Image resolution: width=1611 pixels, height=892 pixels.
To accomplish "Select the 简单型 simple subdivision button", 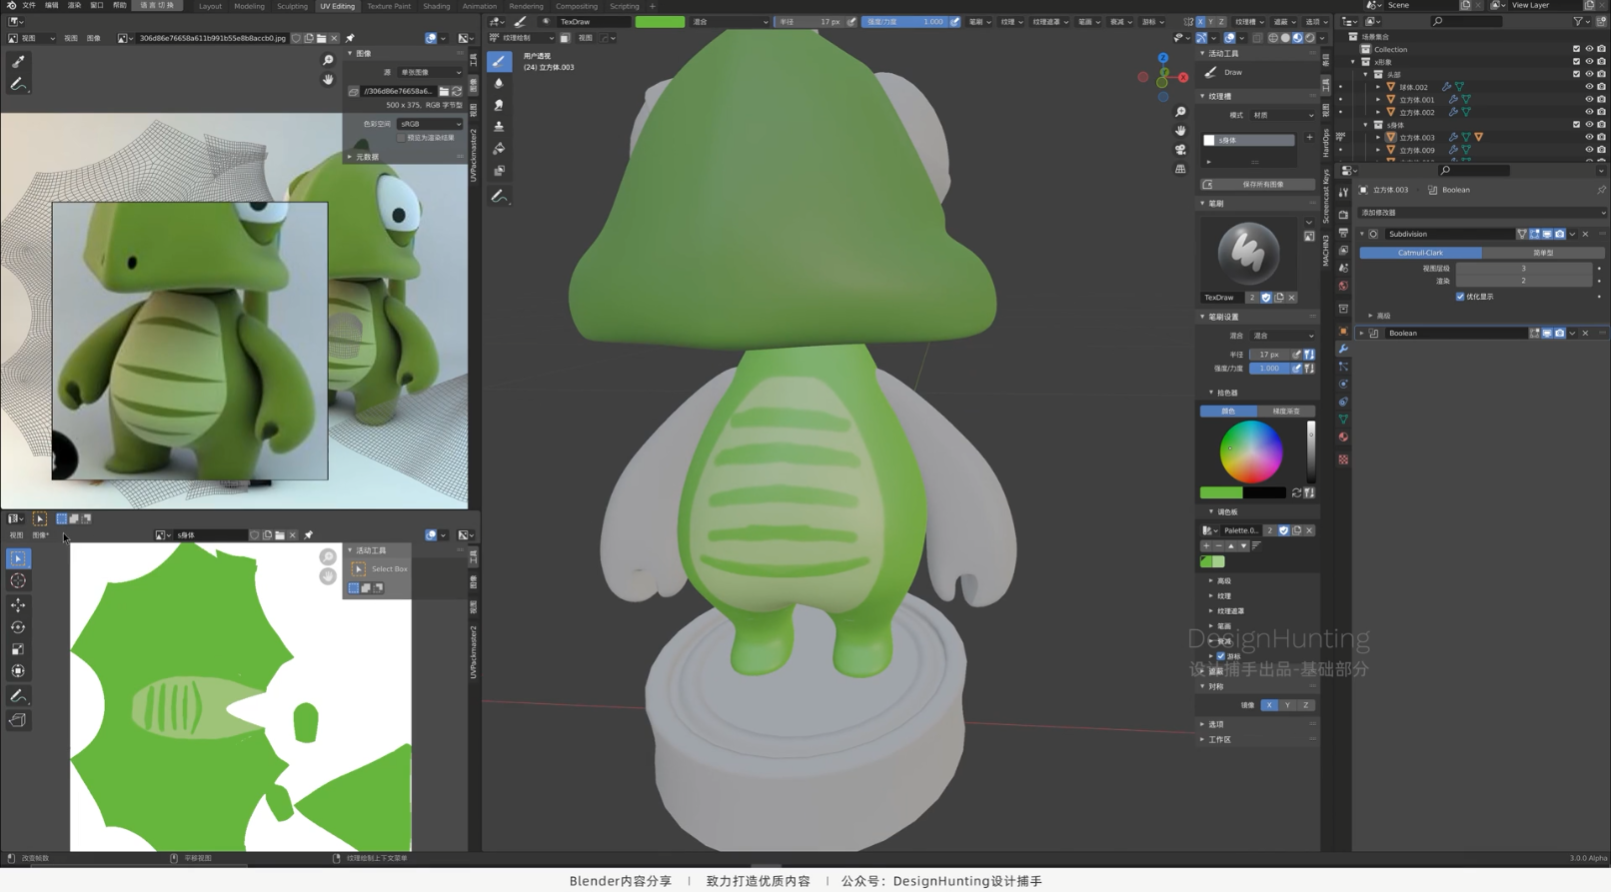I will 1543,252.
